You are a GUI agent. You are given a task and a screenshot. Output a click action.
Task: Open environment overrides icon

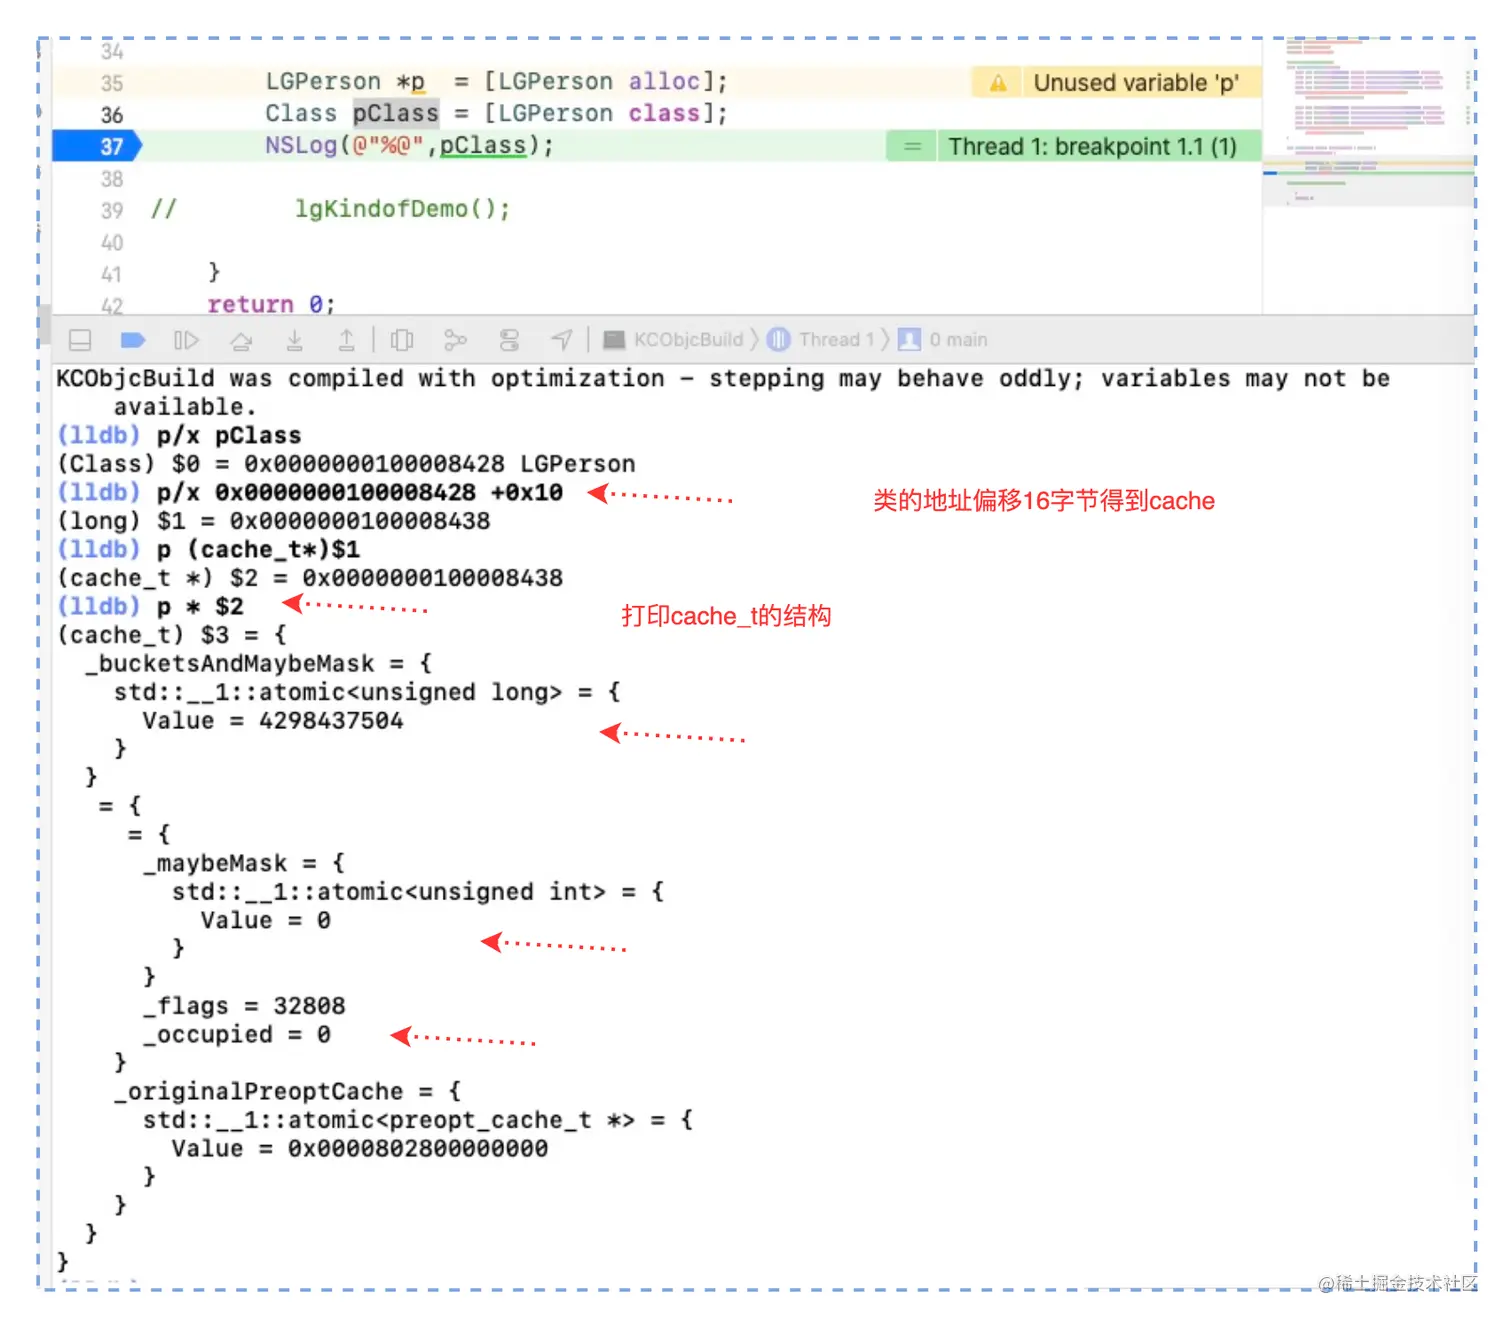[x=509, y=340]
